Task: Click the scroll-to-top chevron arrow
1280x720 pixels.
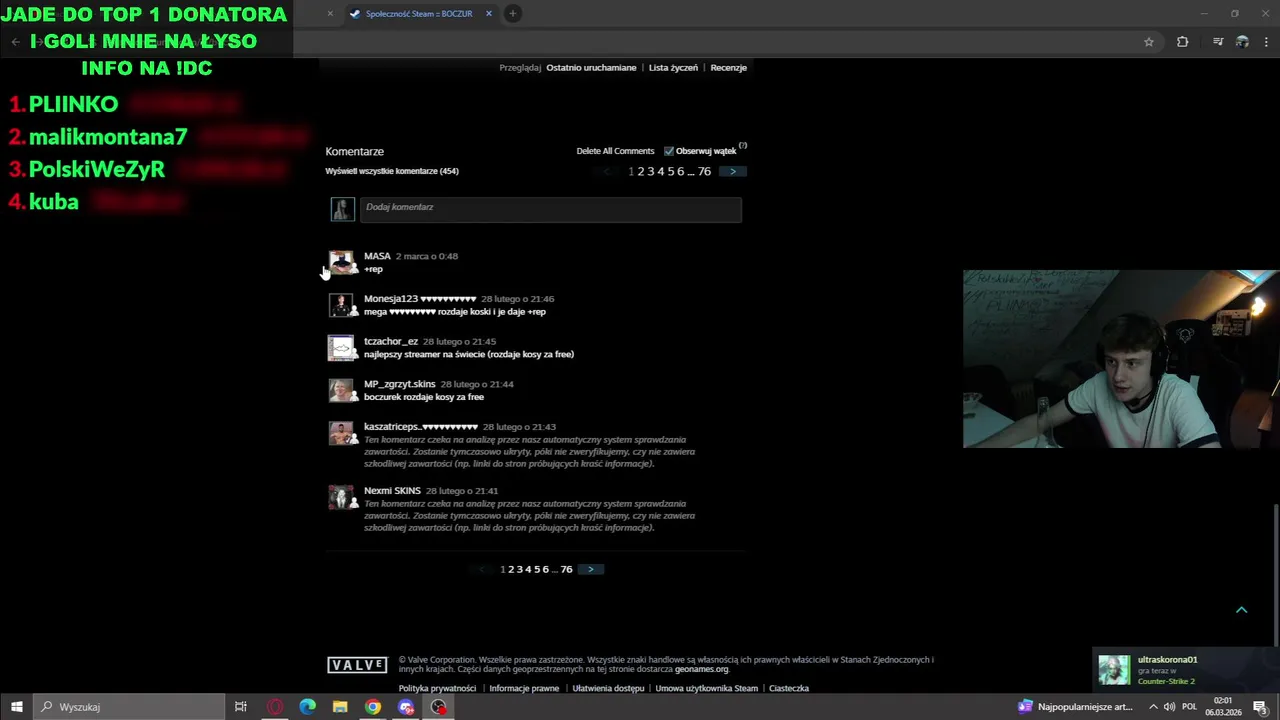Action: click(x=1241, y=610)
